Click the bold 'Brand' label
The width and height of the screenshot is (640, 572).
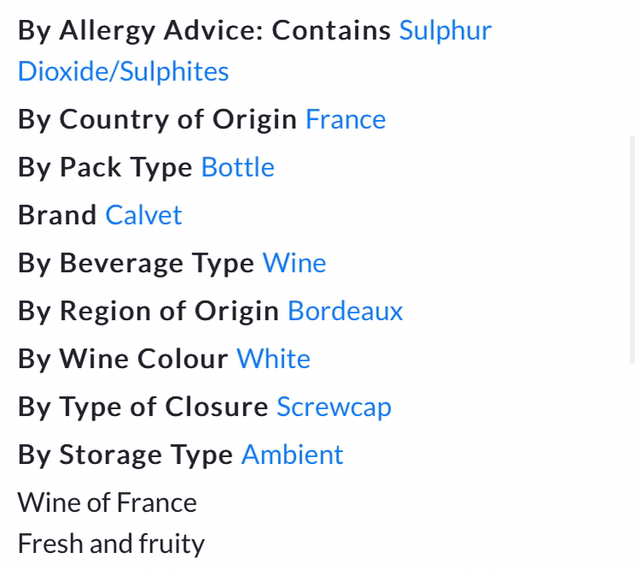(57, 215)
